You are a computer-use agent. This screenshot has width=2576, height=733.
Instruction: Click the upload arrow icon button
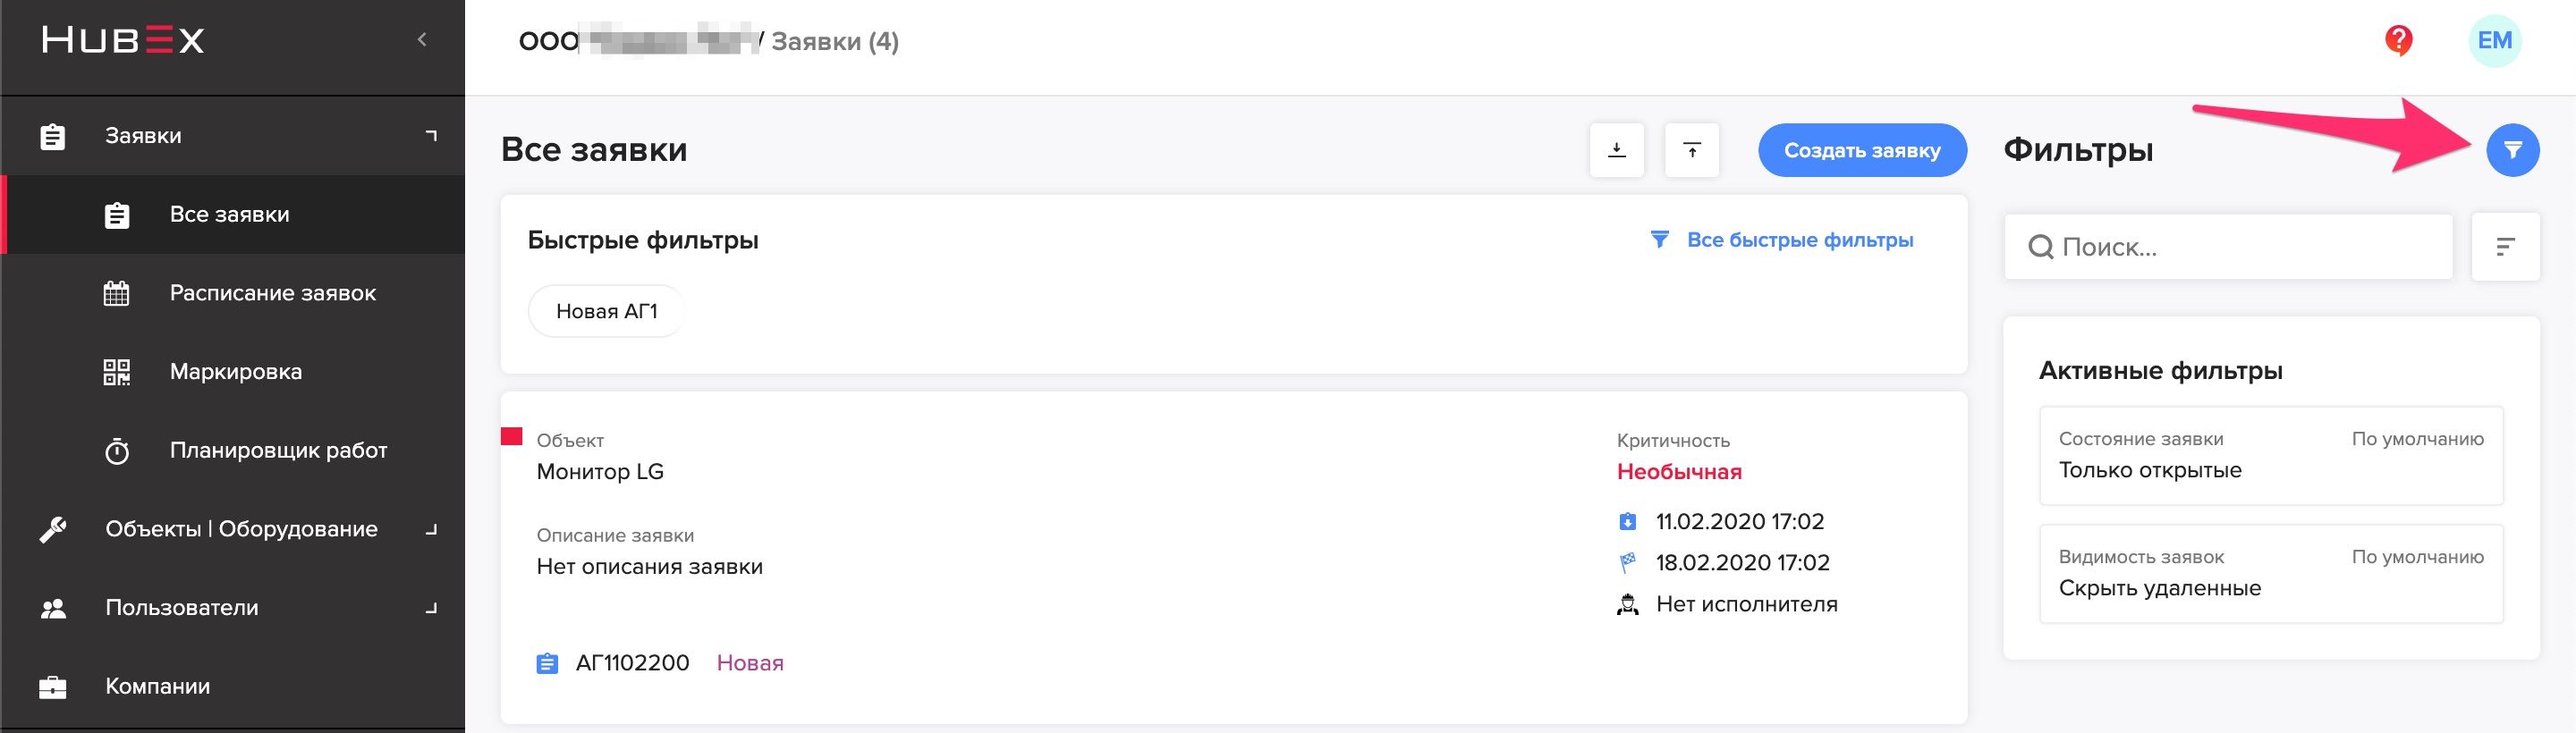coord(1691,150)
